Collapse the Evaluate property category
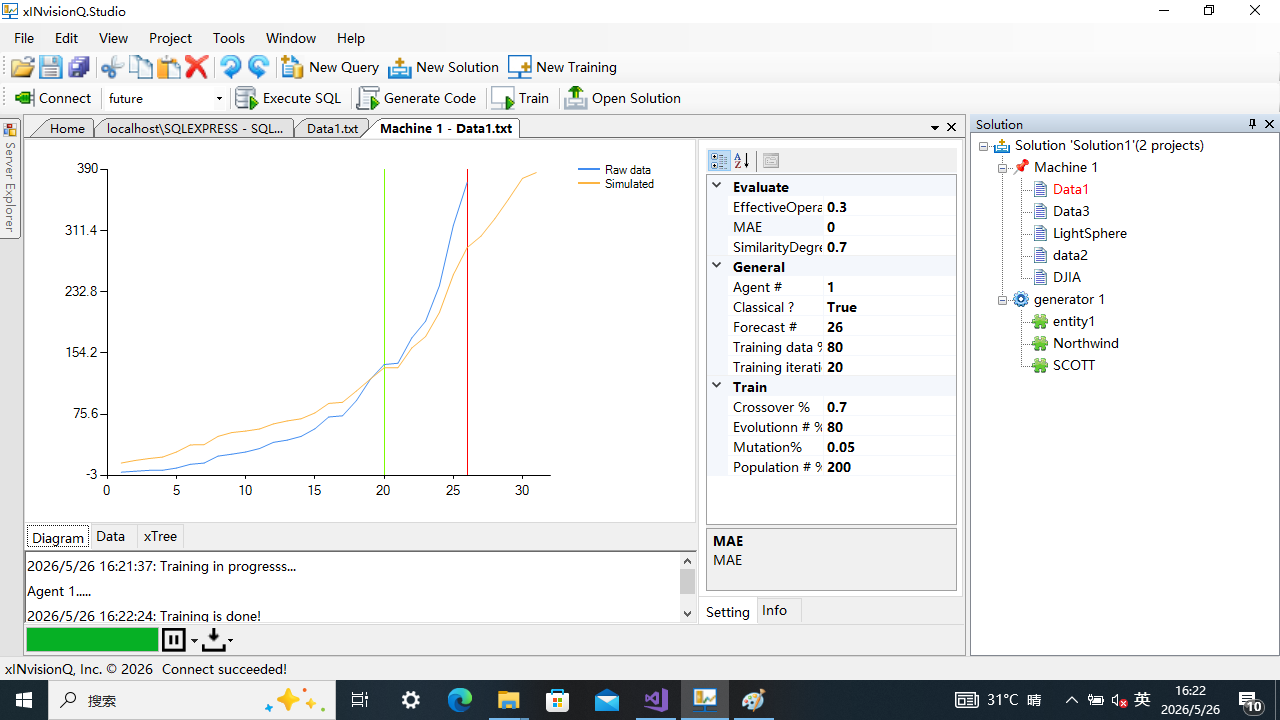The image size is (1280, 720). [716, 186]
